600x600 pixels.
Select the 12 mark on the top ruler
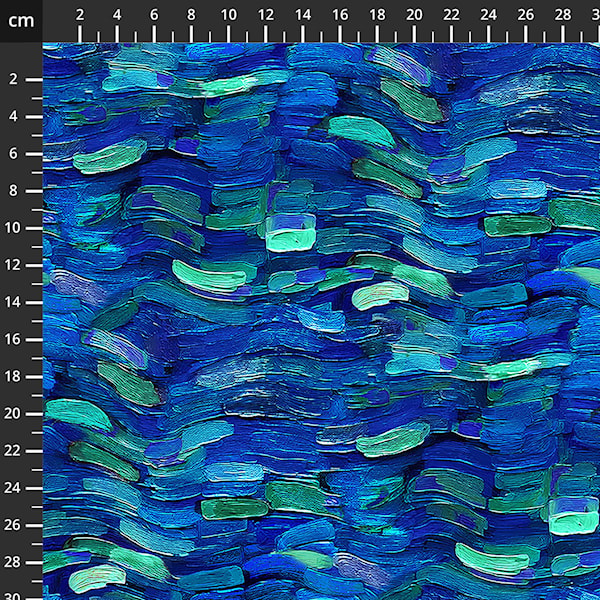coord(266,15)
